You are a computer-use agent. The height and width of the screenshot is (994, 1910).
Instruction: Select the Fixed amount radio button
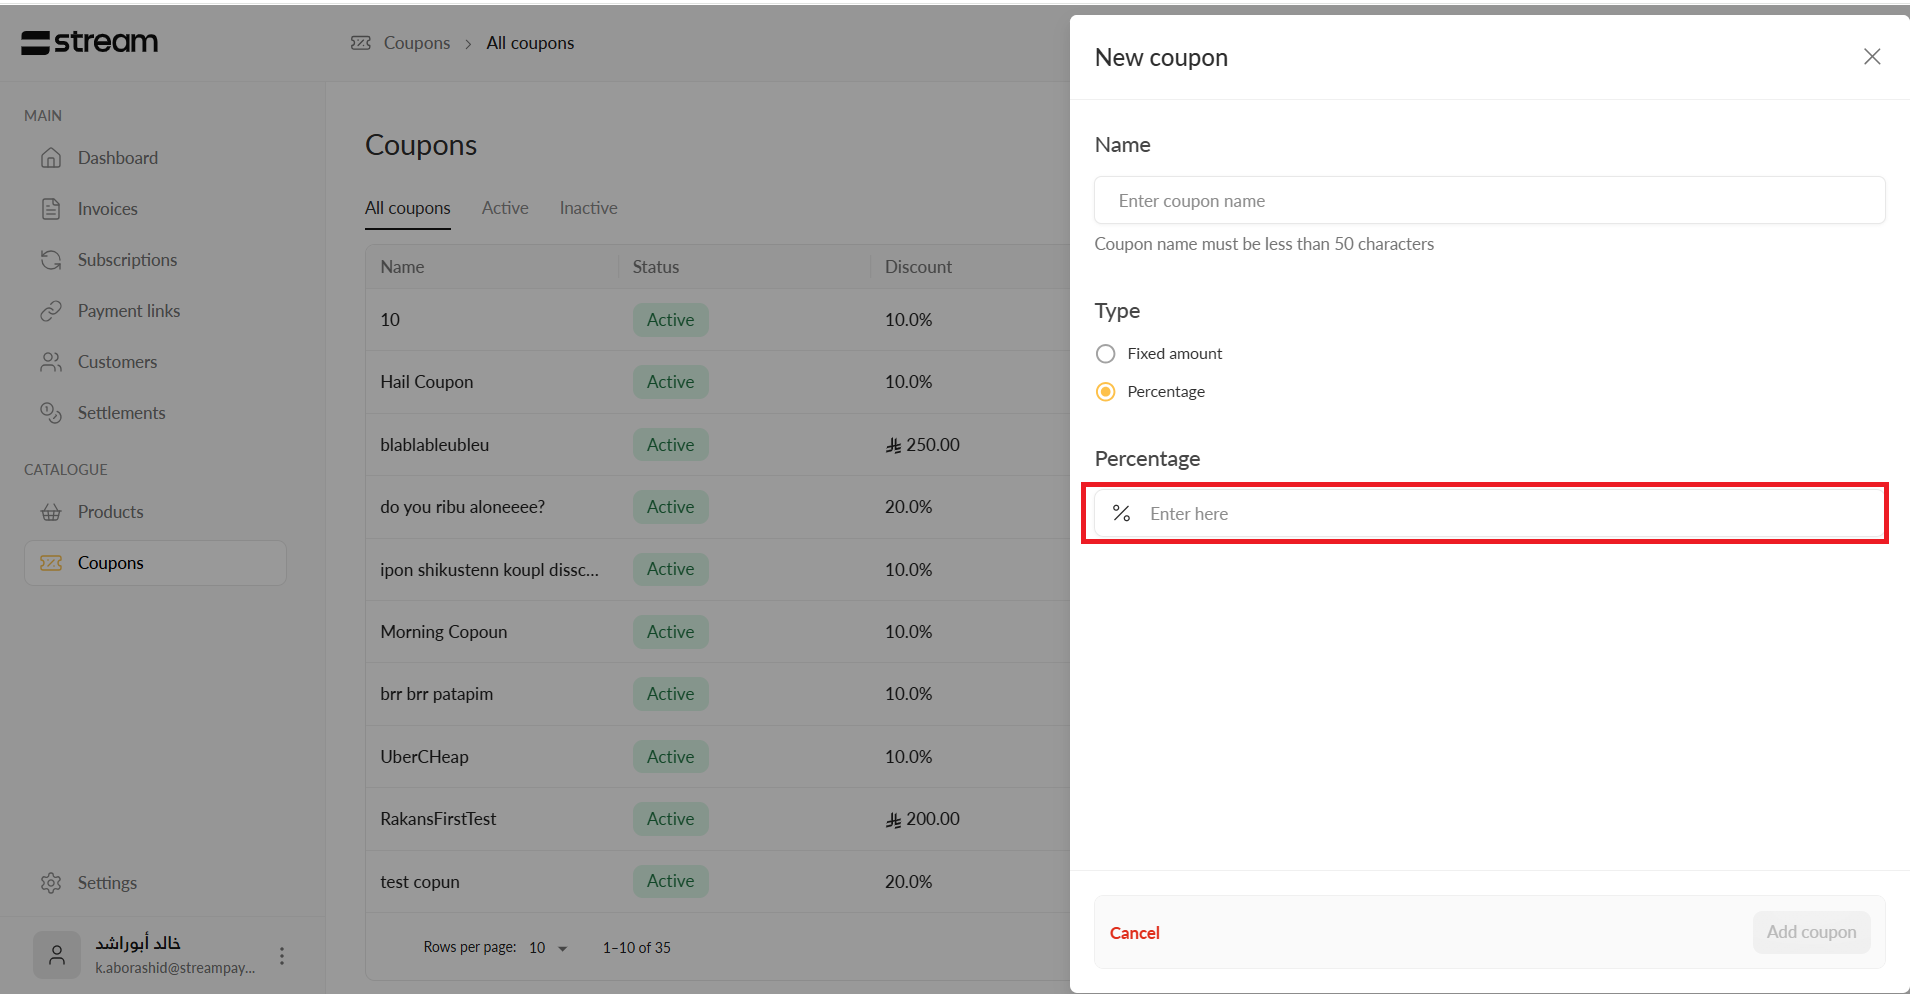pos(1105,354)
